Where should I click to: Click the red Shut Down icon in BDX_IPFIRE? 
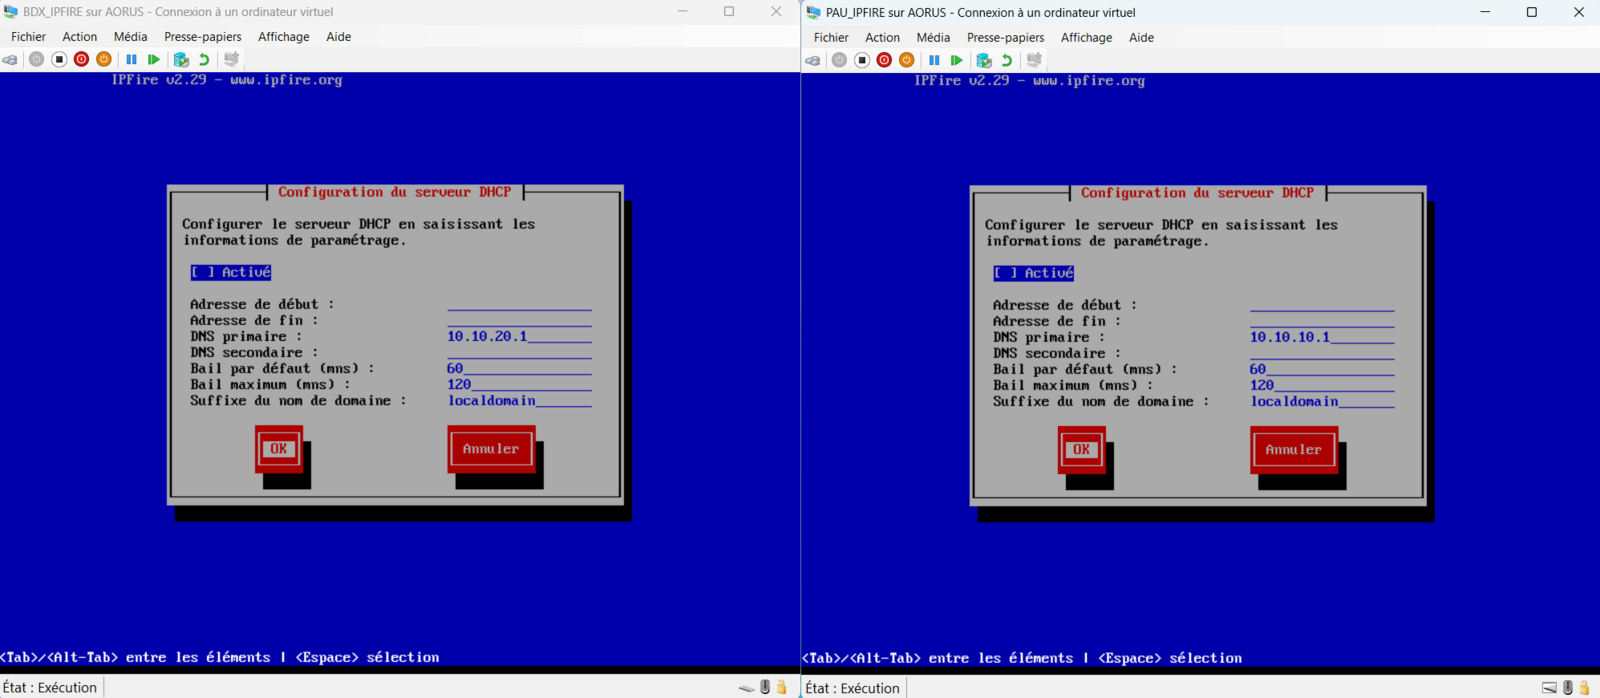(81, 60)
